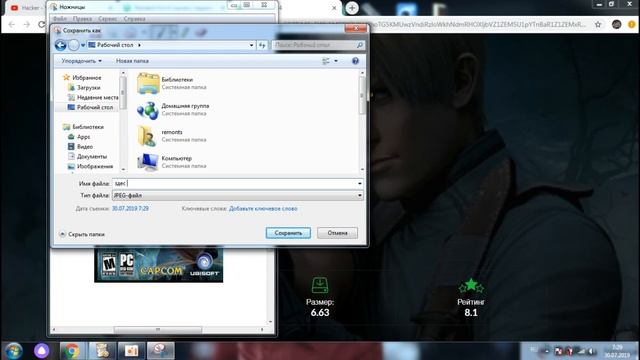Select the Компьютер icon in file list
The image size is (640, 360).
coord(148,162)
